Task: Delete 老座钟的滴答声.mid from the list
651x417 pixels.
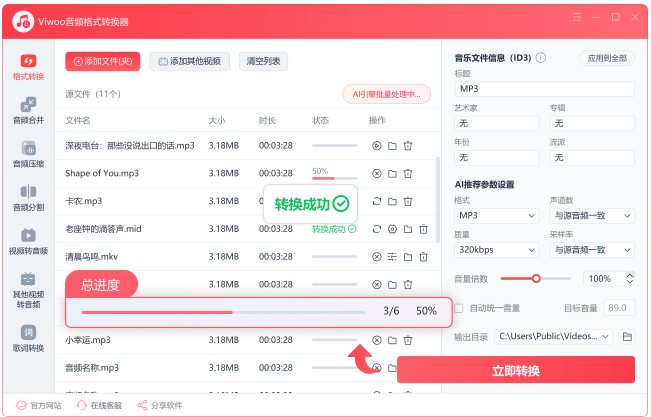Action: [423, 229]
